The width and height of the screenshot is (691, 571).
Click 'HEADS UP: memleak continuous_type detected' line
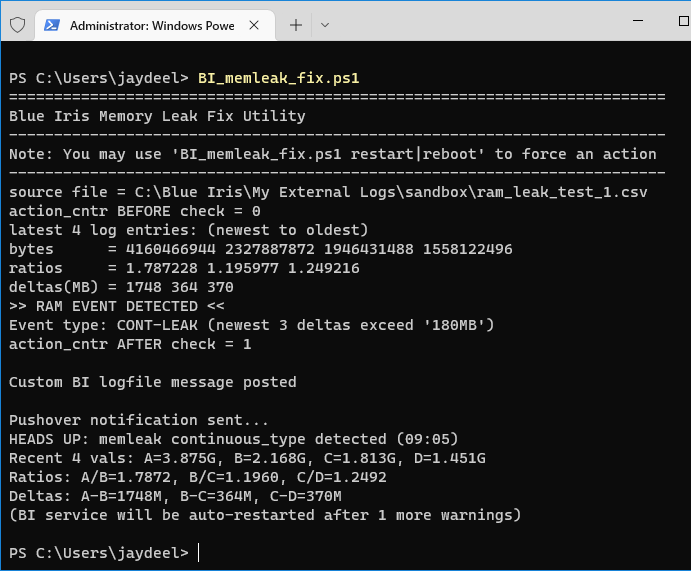234,439
